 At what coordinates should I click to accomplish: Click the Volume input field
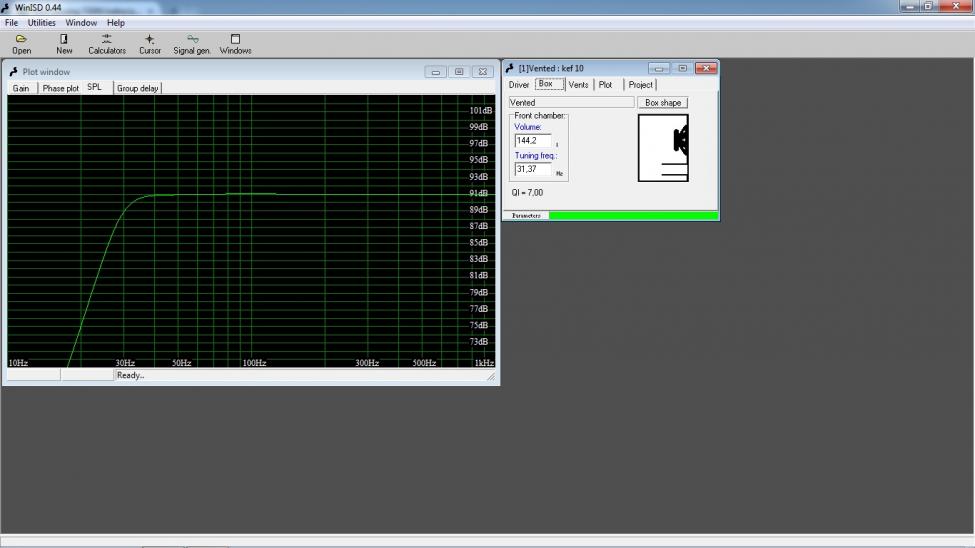pos(533,141)
